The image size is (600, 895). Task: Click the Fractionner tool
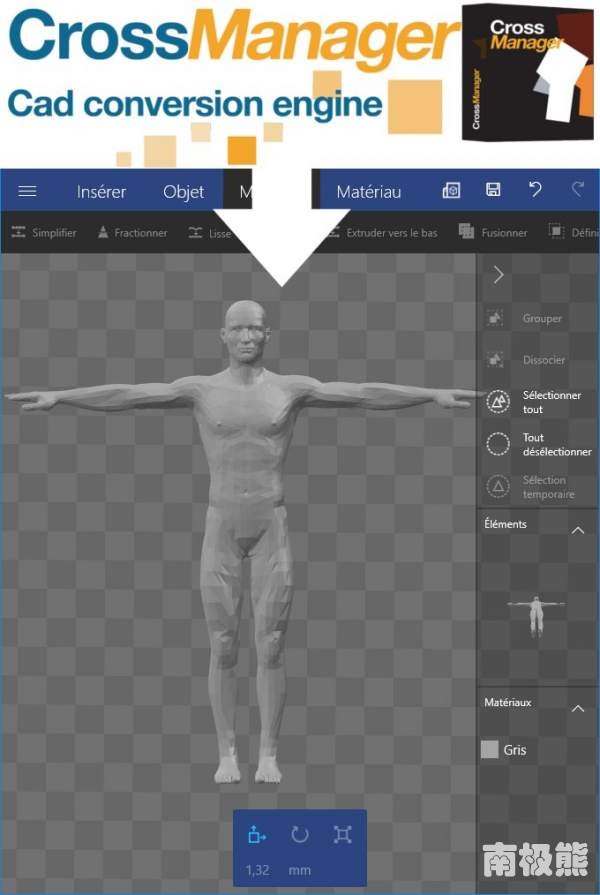[x=132, y=232]
